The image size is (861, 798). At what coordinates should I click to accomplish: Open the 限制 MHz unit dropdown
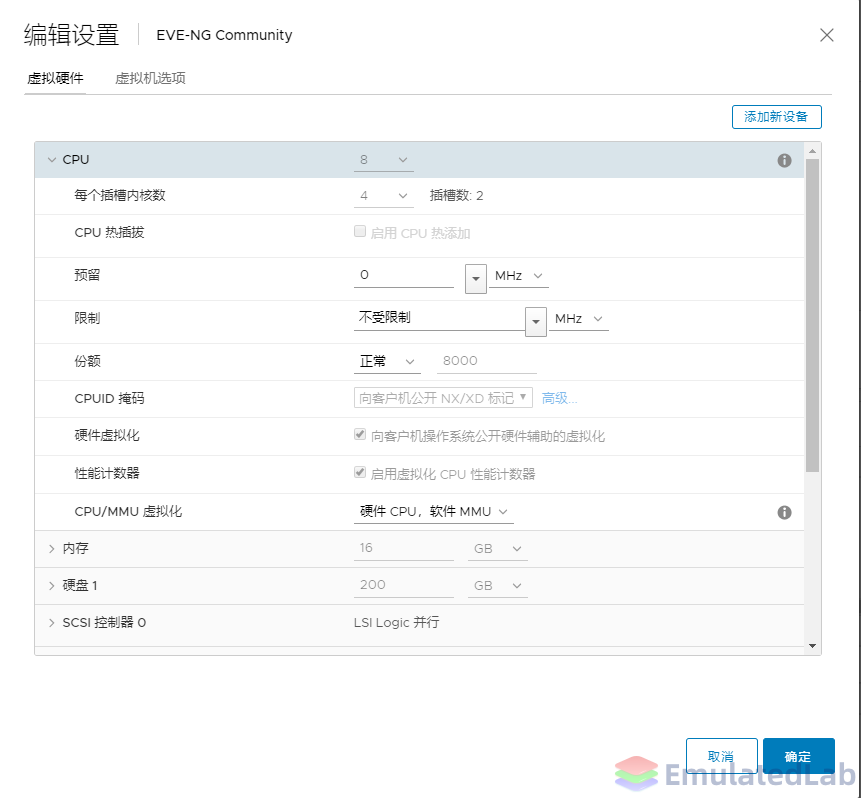click(579, 319)
